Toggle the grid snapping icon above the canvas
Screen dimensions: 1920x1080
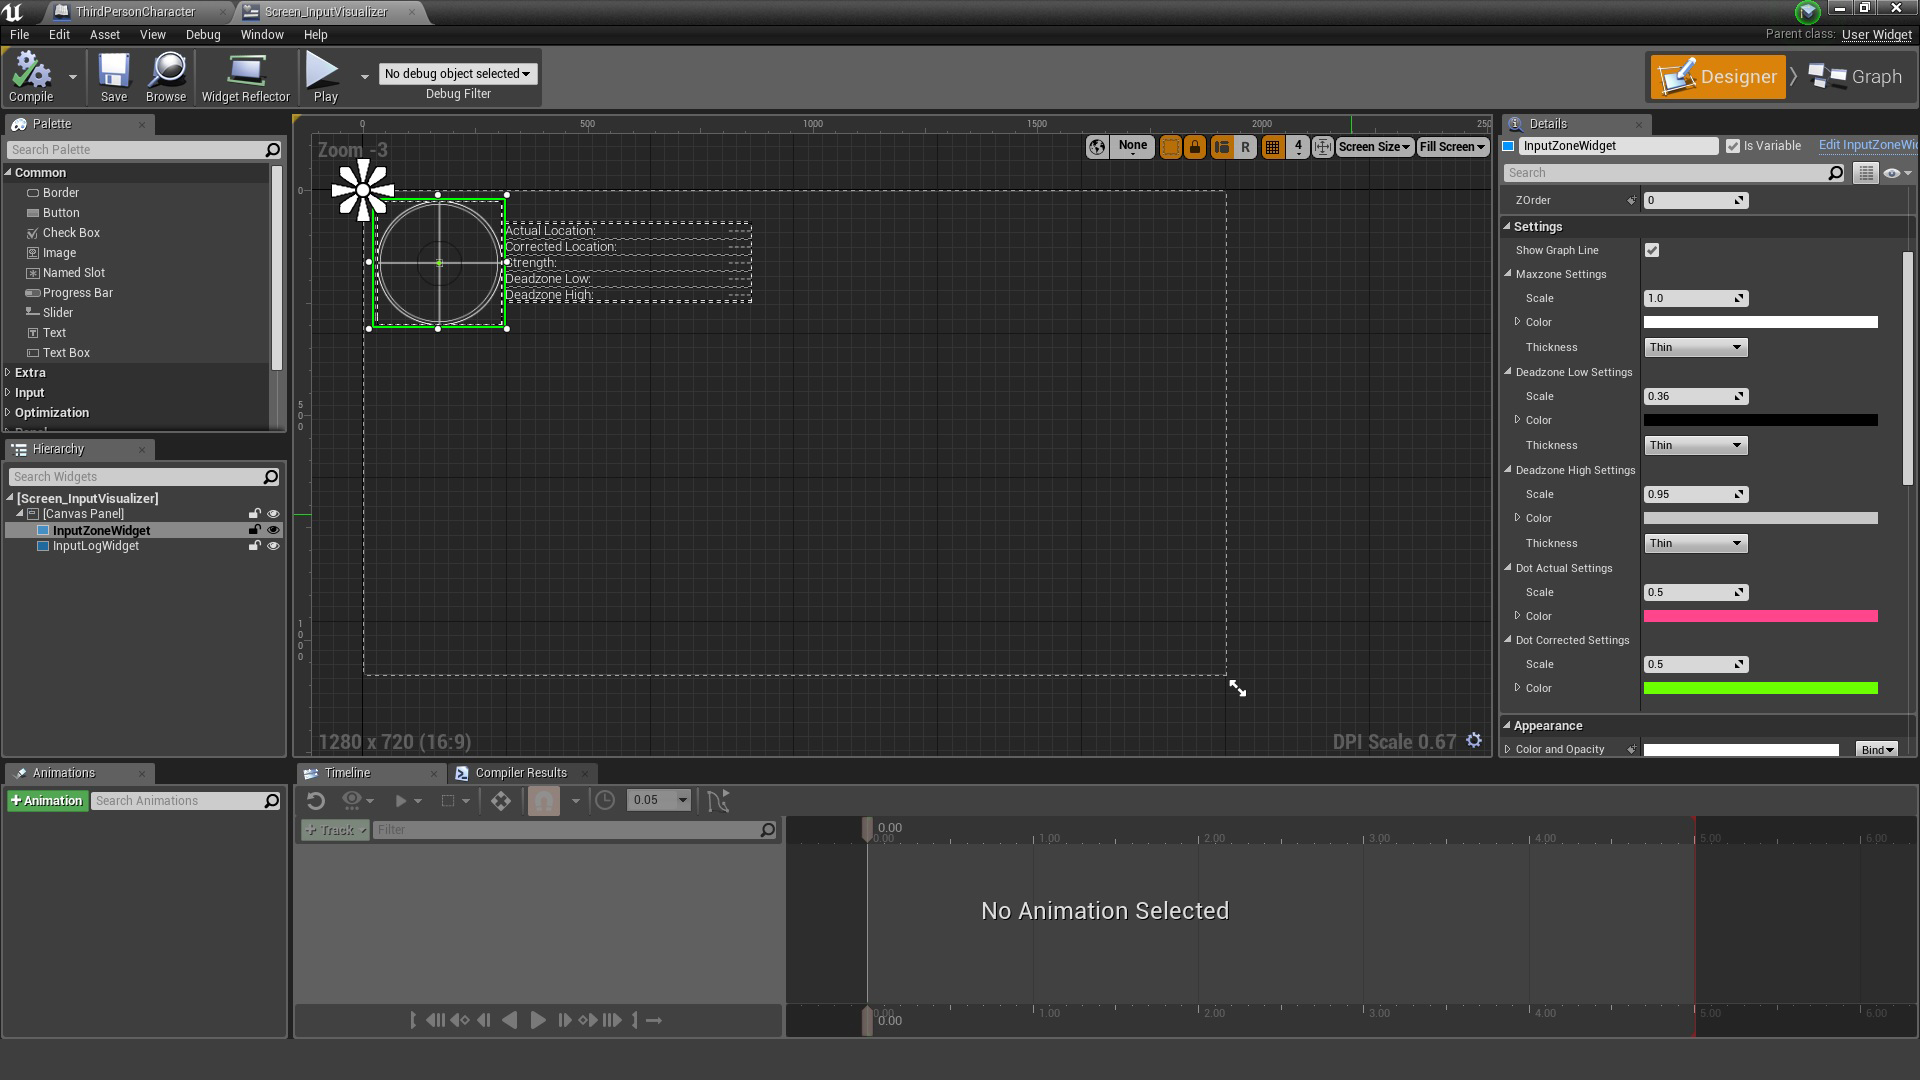[x=1273, y=147]
